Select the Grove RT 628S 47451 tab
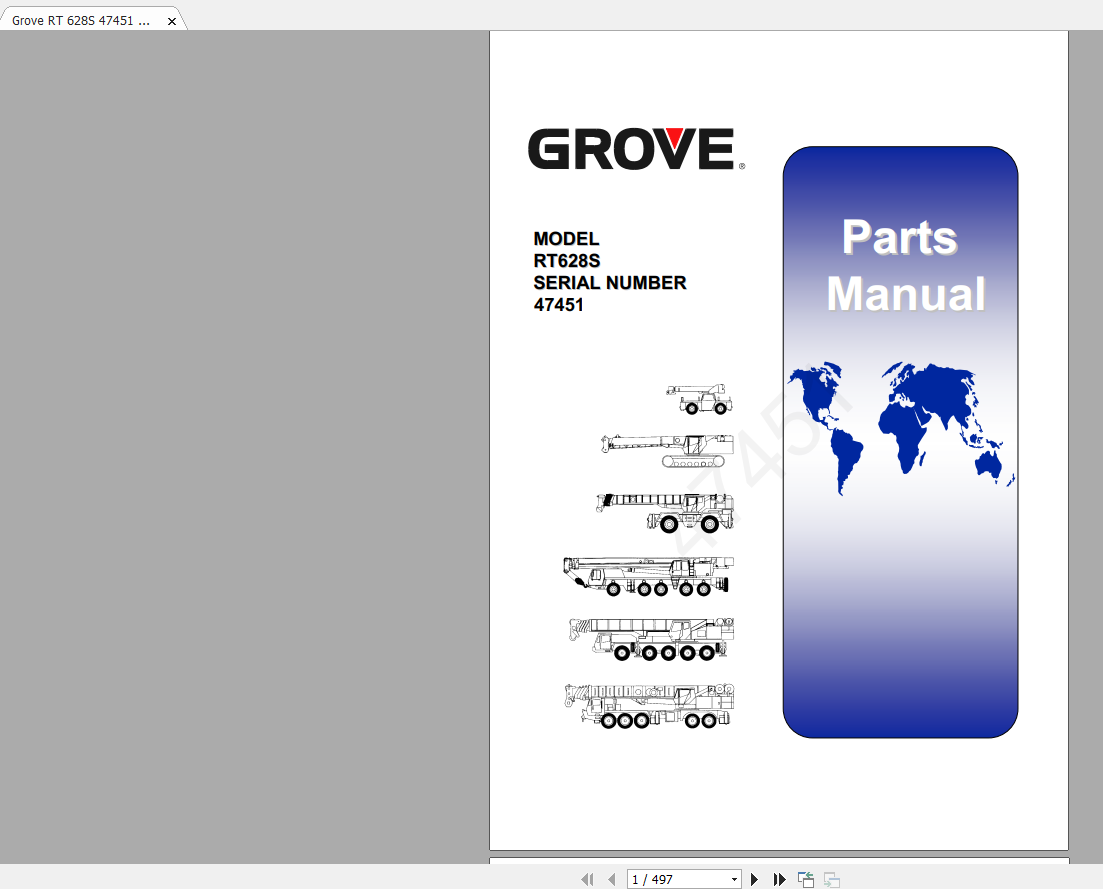1103x889 pixels. [x=82, y=21]
